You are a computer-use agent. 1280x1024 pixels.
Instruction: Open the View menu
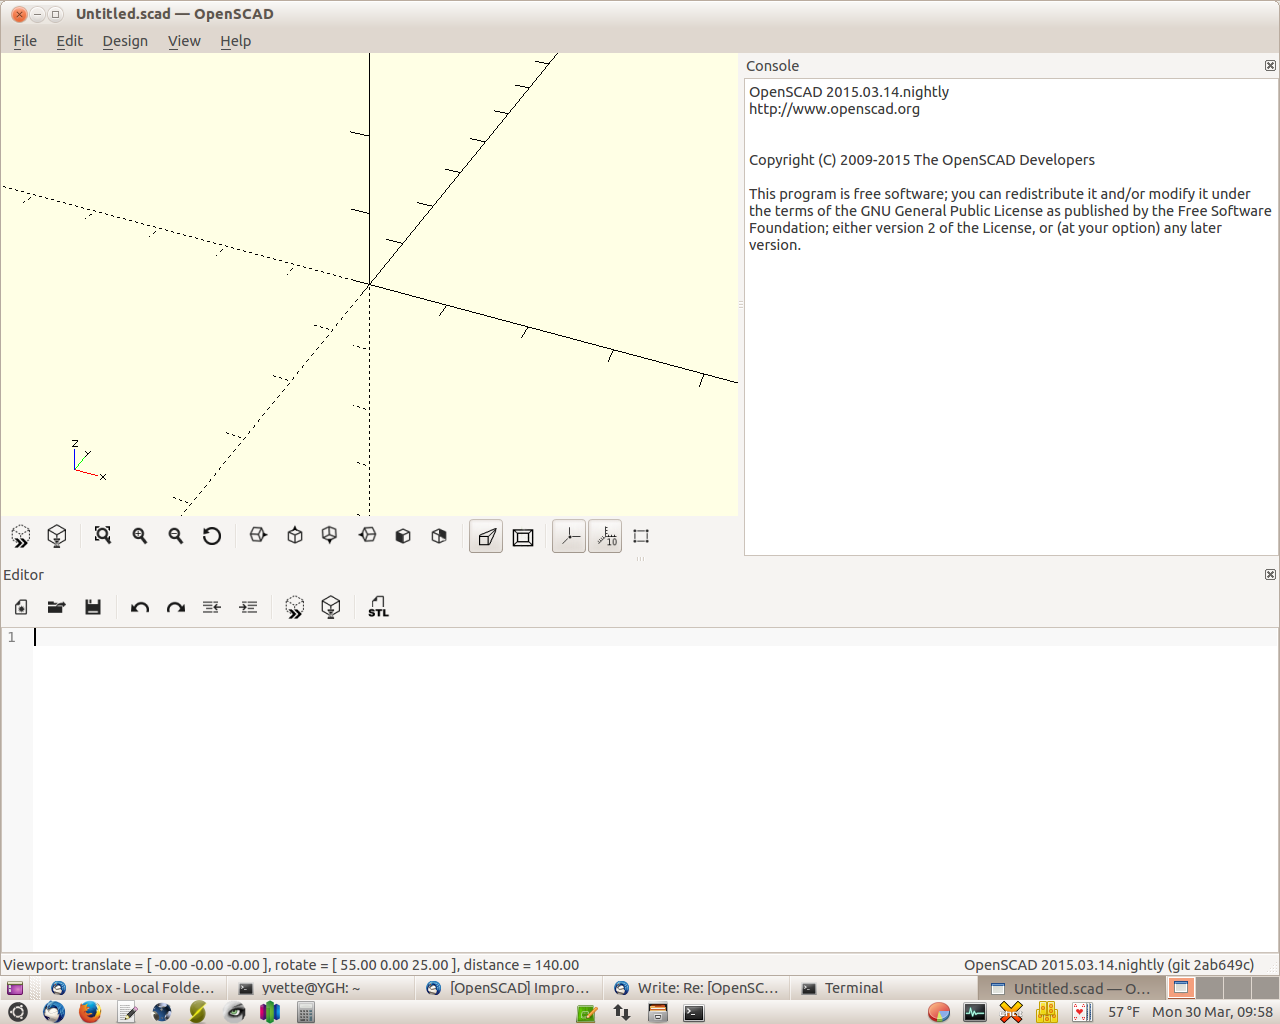click(184, 41)
